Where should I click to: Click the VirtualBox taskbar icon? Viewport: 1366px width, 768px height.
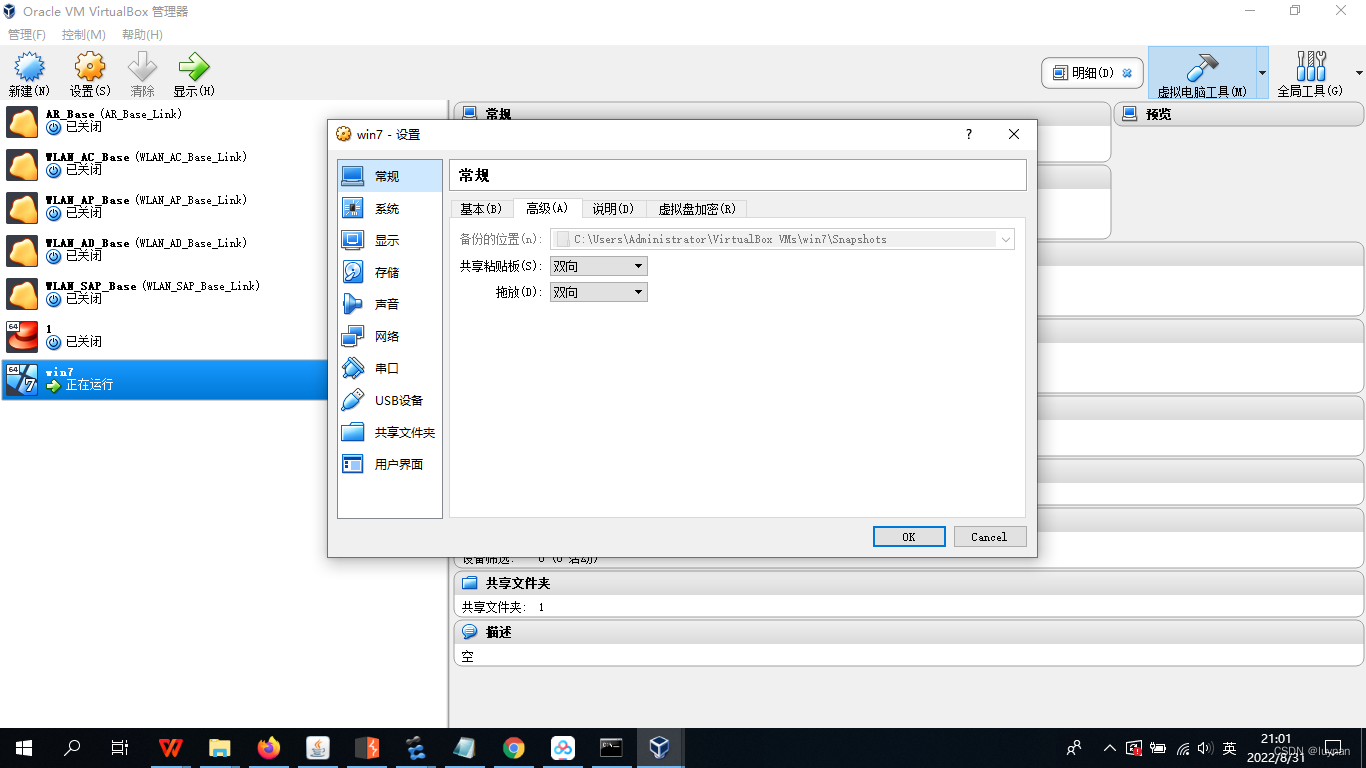(x=659, y=748)
